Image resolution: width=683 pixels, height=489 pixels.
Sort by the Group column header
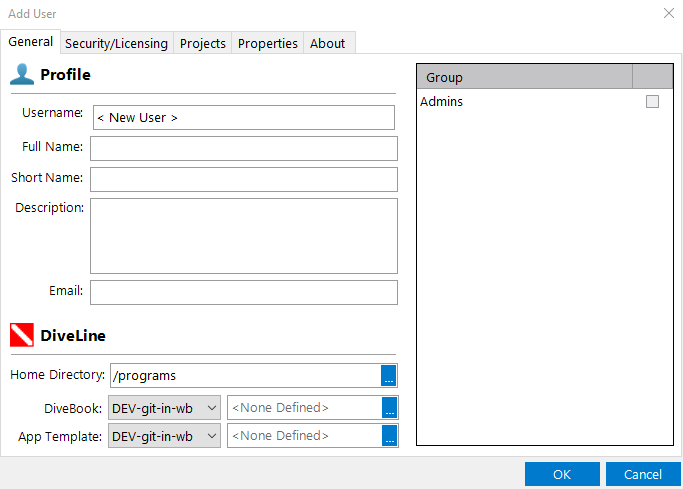click(524, 77)
